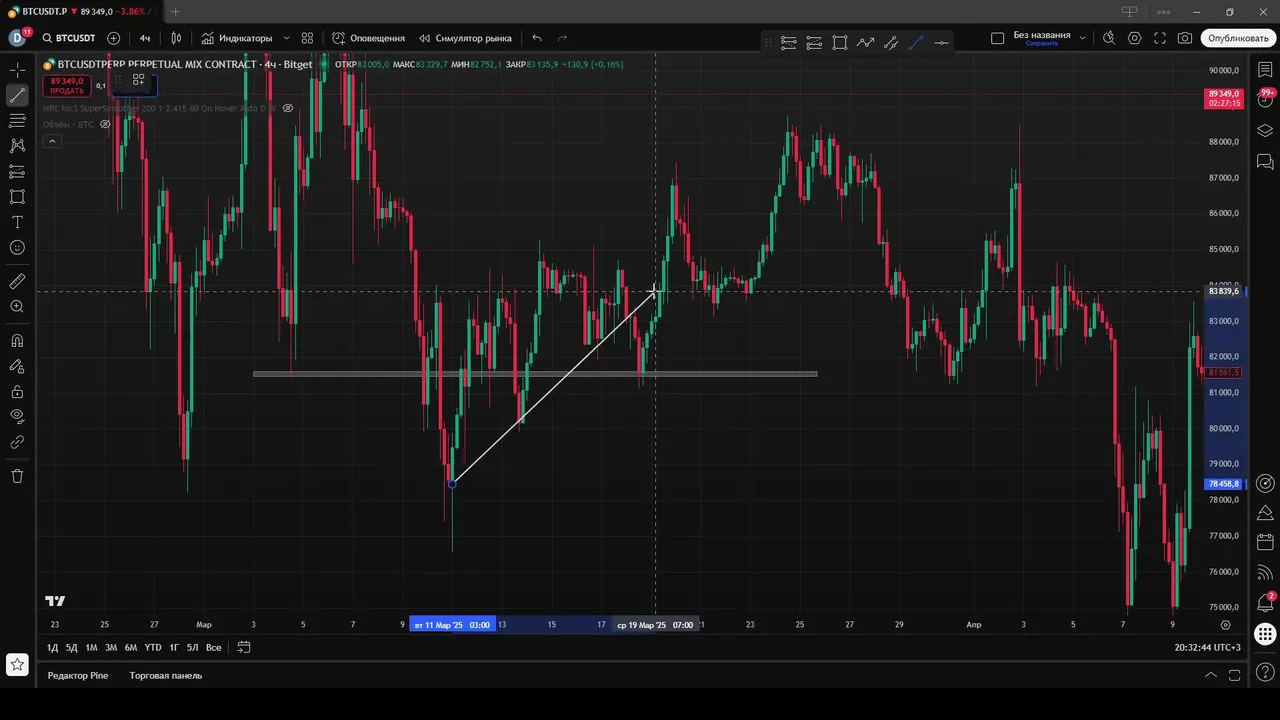Open the text annotation tool

coord(17,222)
